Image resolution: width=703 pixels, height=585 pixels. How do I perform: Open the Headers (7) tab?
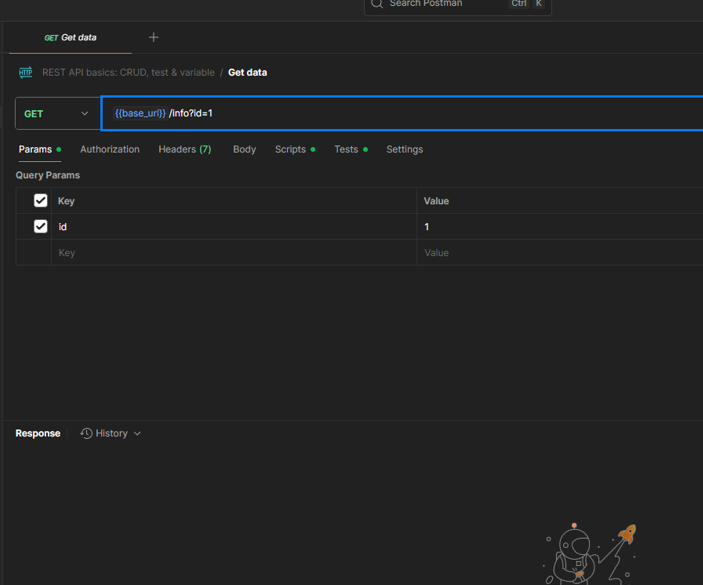184,149
